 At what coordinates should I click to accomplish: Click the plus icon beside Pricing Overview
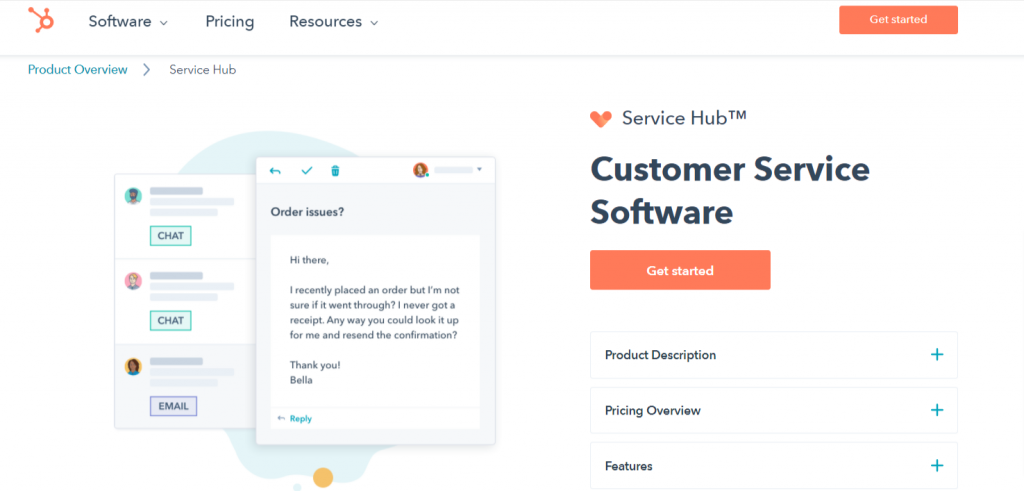point(937,410)
